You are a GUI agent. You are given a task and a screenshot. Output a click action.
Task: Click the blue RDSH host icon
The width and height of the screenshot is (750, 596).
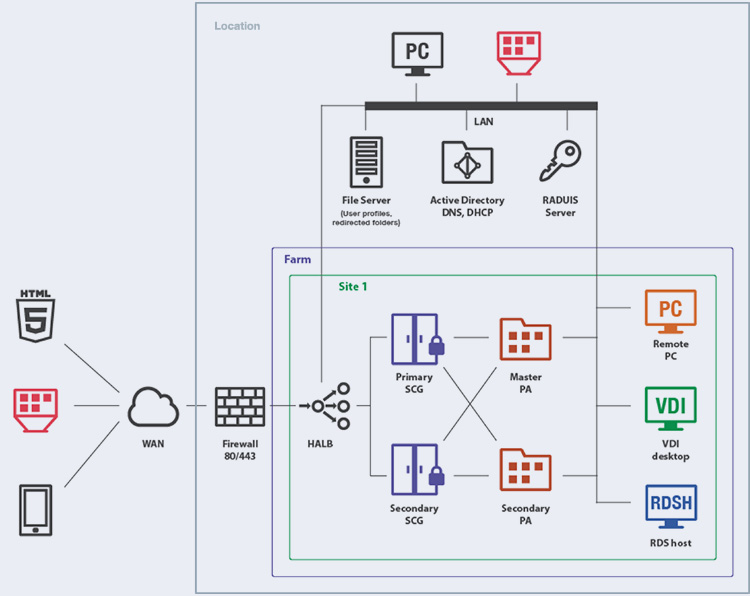tap(671, 507)
